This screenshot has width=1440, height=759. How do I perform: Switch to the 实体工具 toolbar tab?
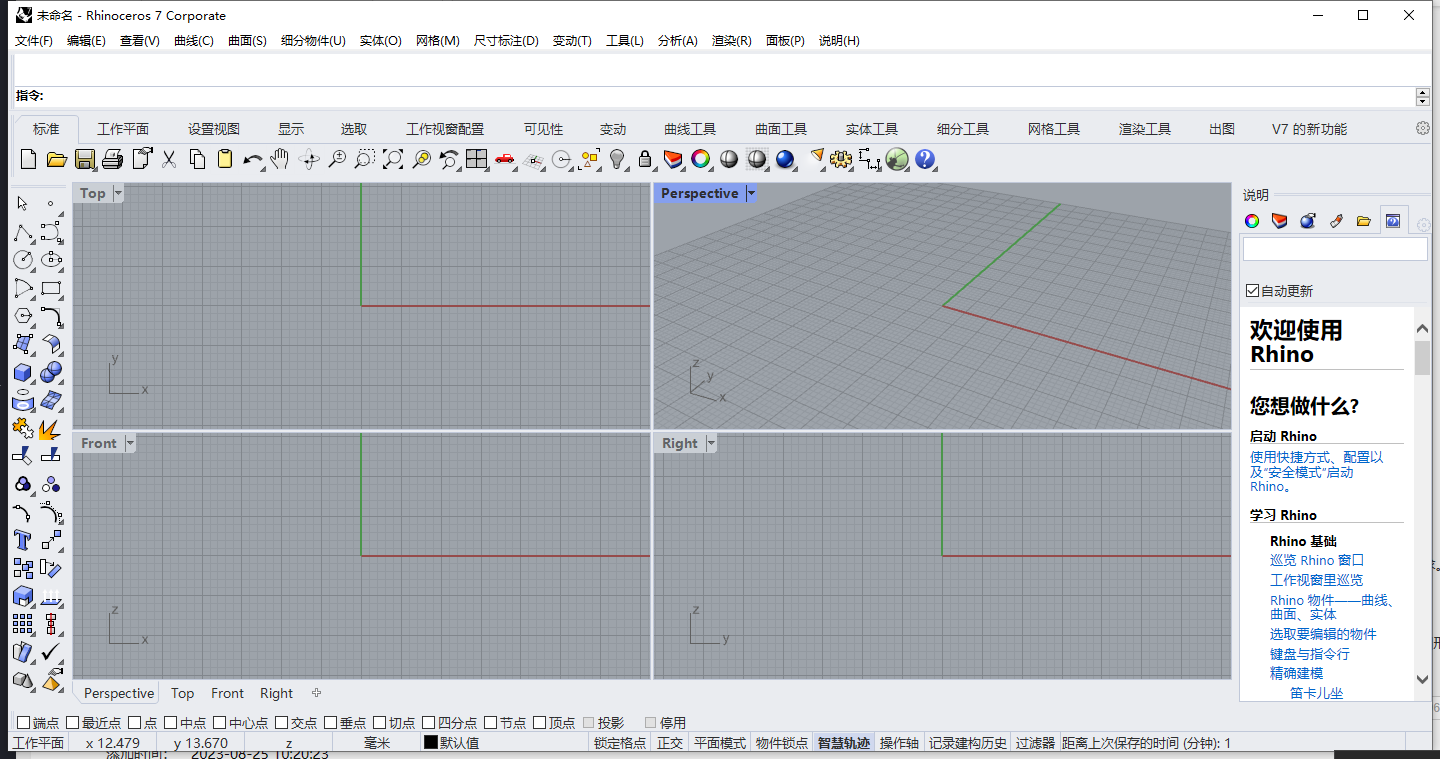click(872, 129)
